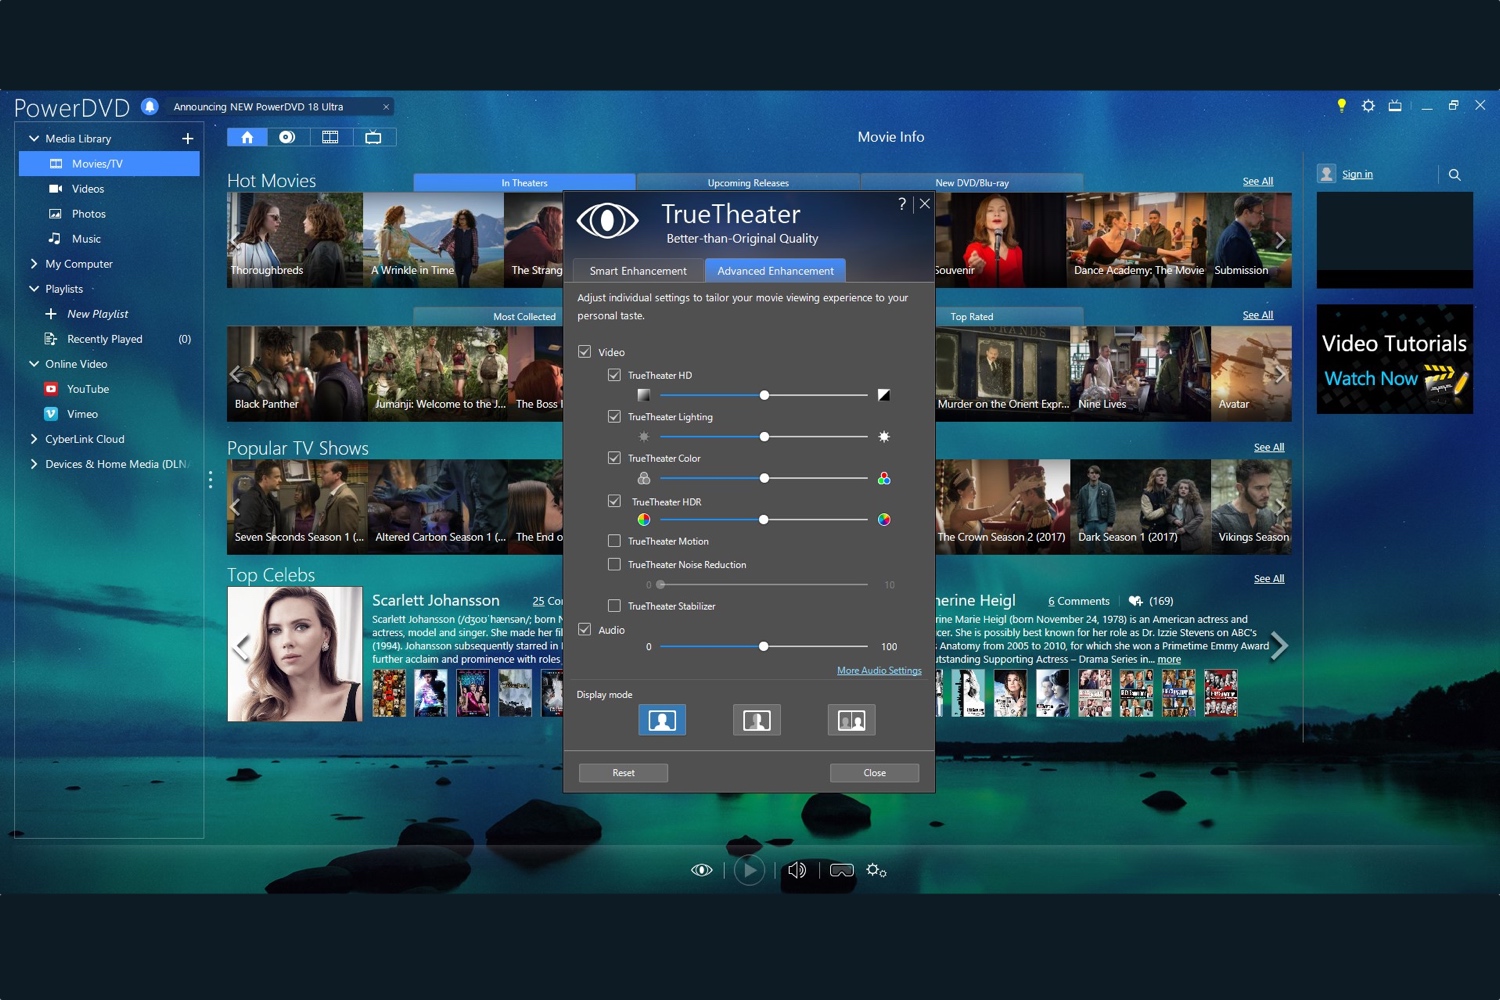The image size is (1500, 1000).
Task: Disable TrueTheater Color checkbox
Action: point(614,458)
